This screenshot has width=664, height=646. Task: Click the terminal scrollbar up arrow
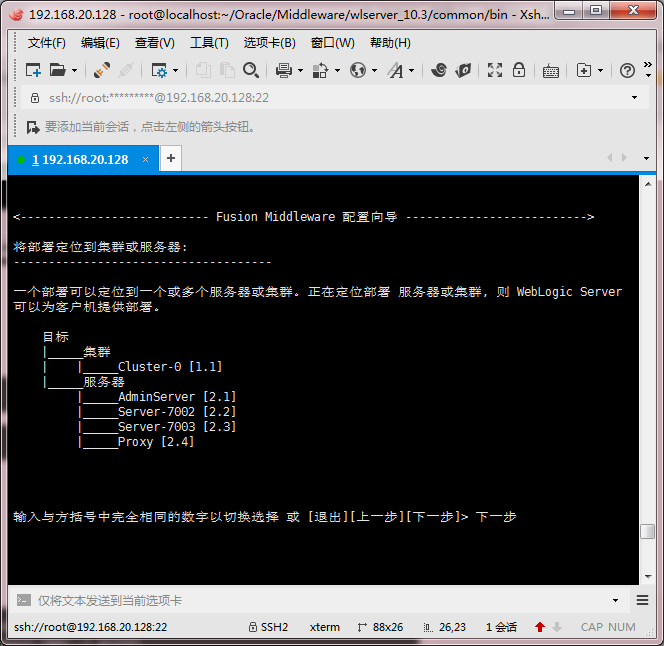pyautogui.click(x=648, y=184)
